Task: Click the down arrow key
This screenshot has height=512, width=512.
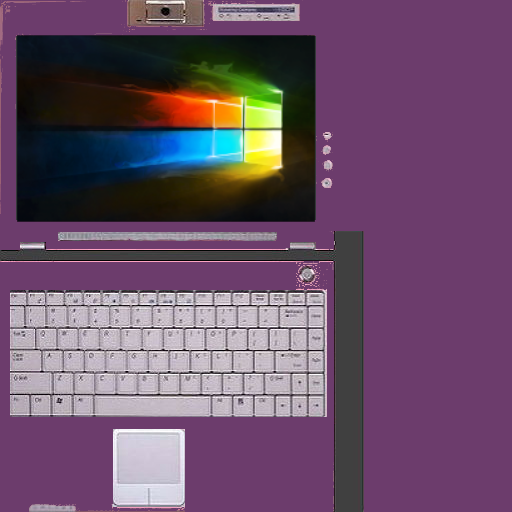Action: coord(300,406)
